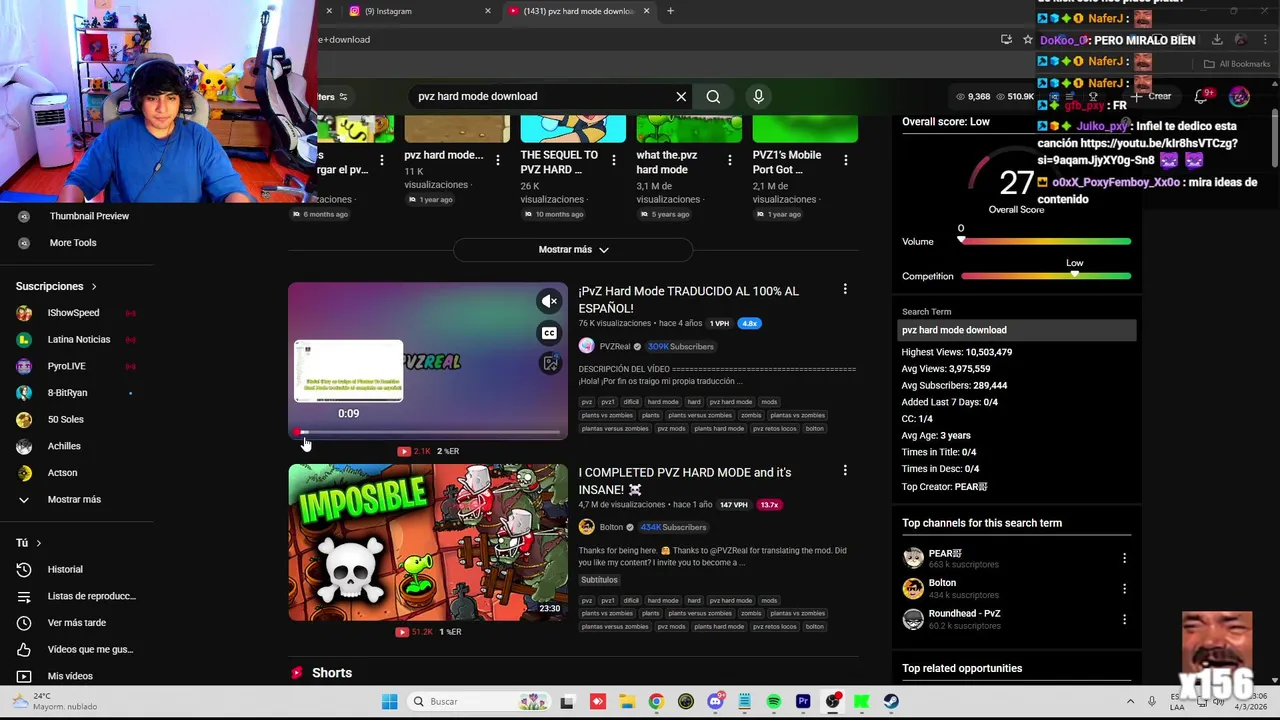Click the Crear button
The height and width of the screenshot is (720, 1280).
tap(1152, 96)
